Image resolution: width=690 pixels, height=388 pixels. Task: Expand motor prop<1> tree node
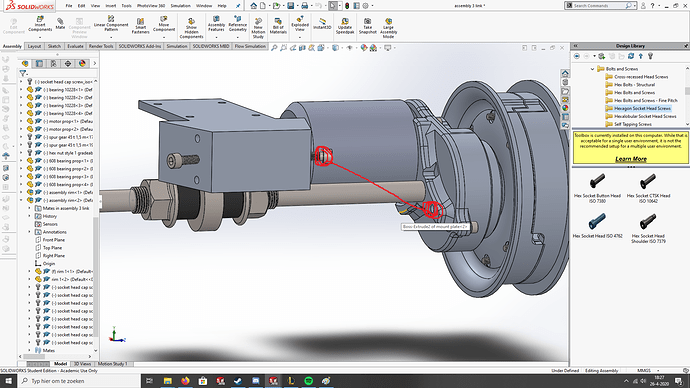pyautogui.click(x=21, y=121)
